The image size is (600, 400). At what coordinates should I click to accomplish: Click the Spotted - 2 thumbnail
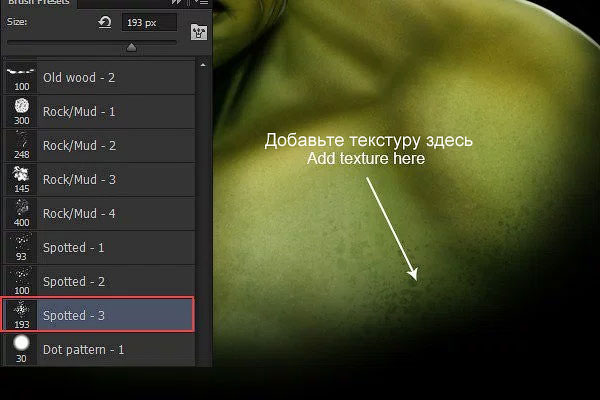pos(21,281)
